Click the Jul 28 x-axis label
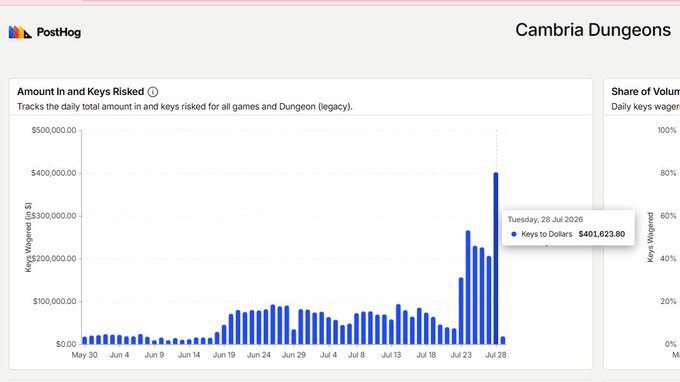680x382 pixels. pos(496,355)
